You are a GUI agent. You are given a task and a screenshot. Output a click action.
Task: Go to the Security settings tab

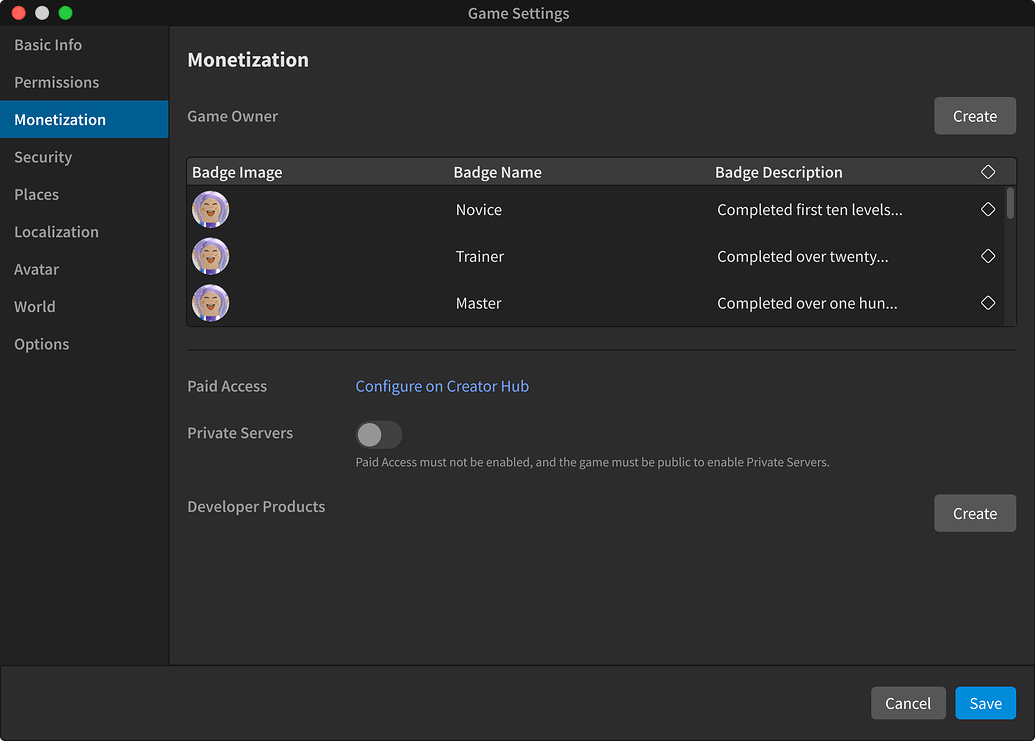43,157
